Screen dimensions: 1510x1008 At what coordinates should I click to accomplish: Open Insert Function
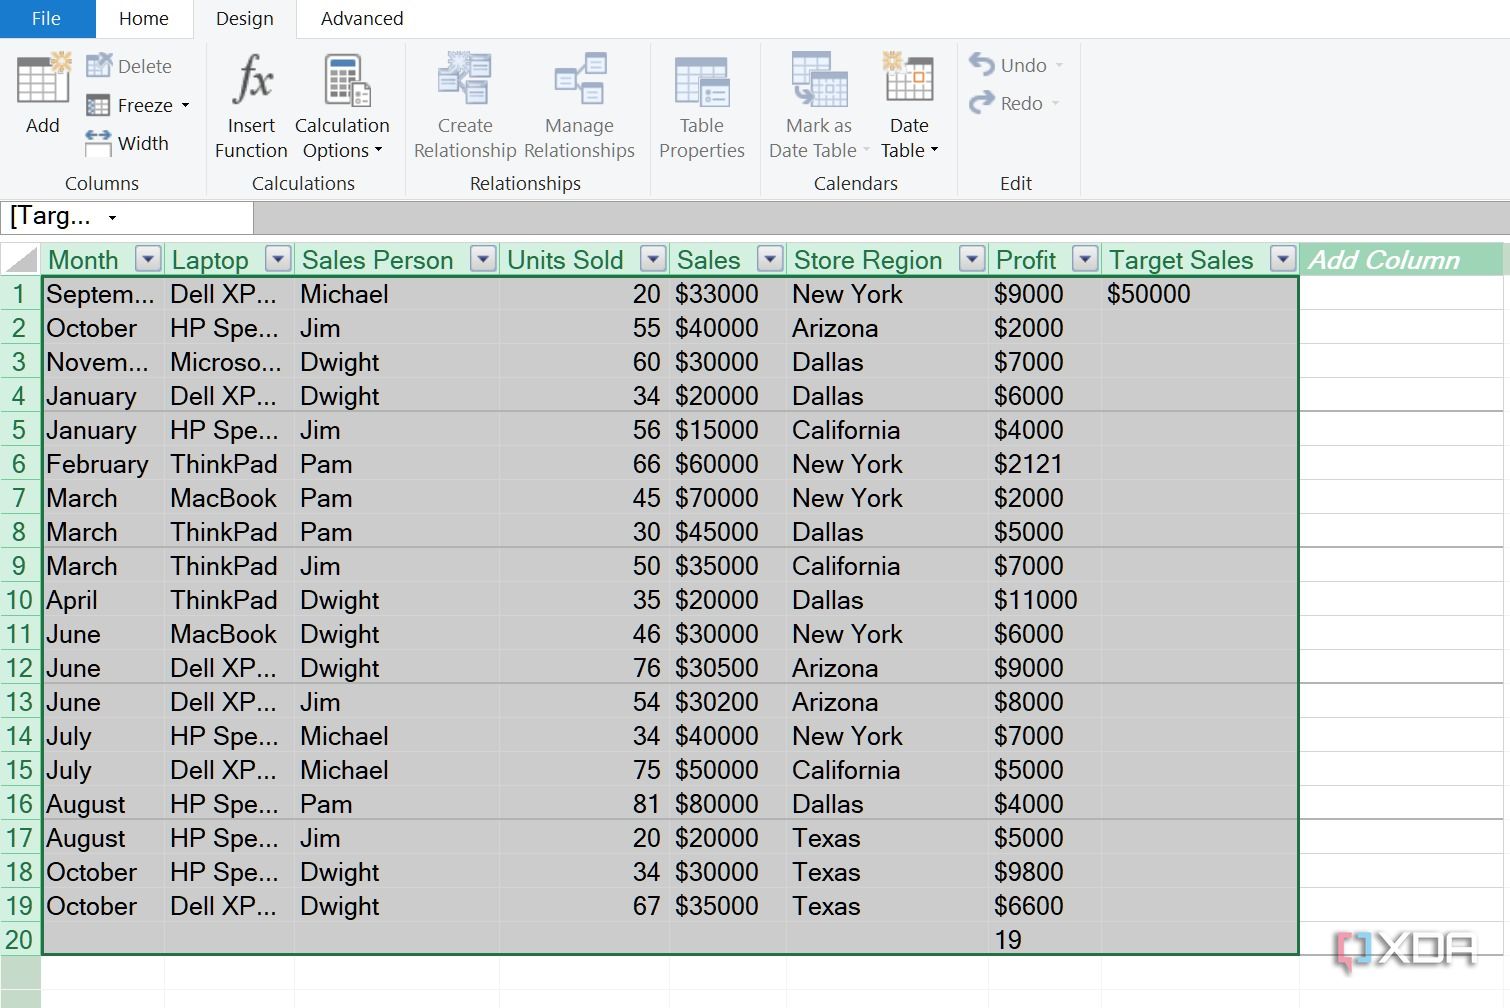point(250,103)
